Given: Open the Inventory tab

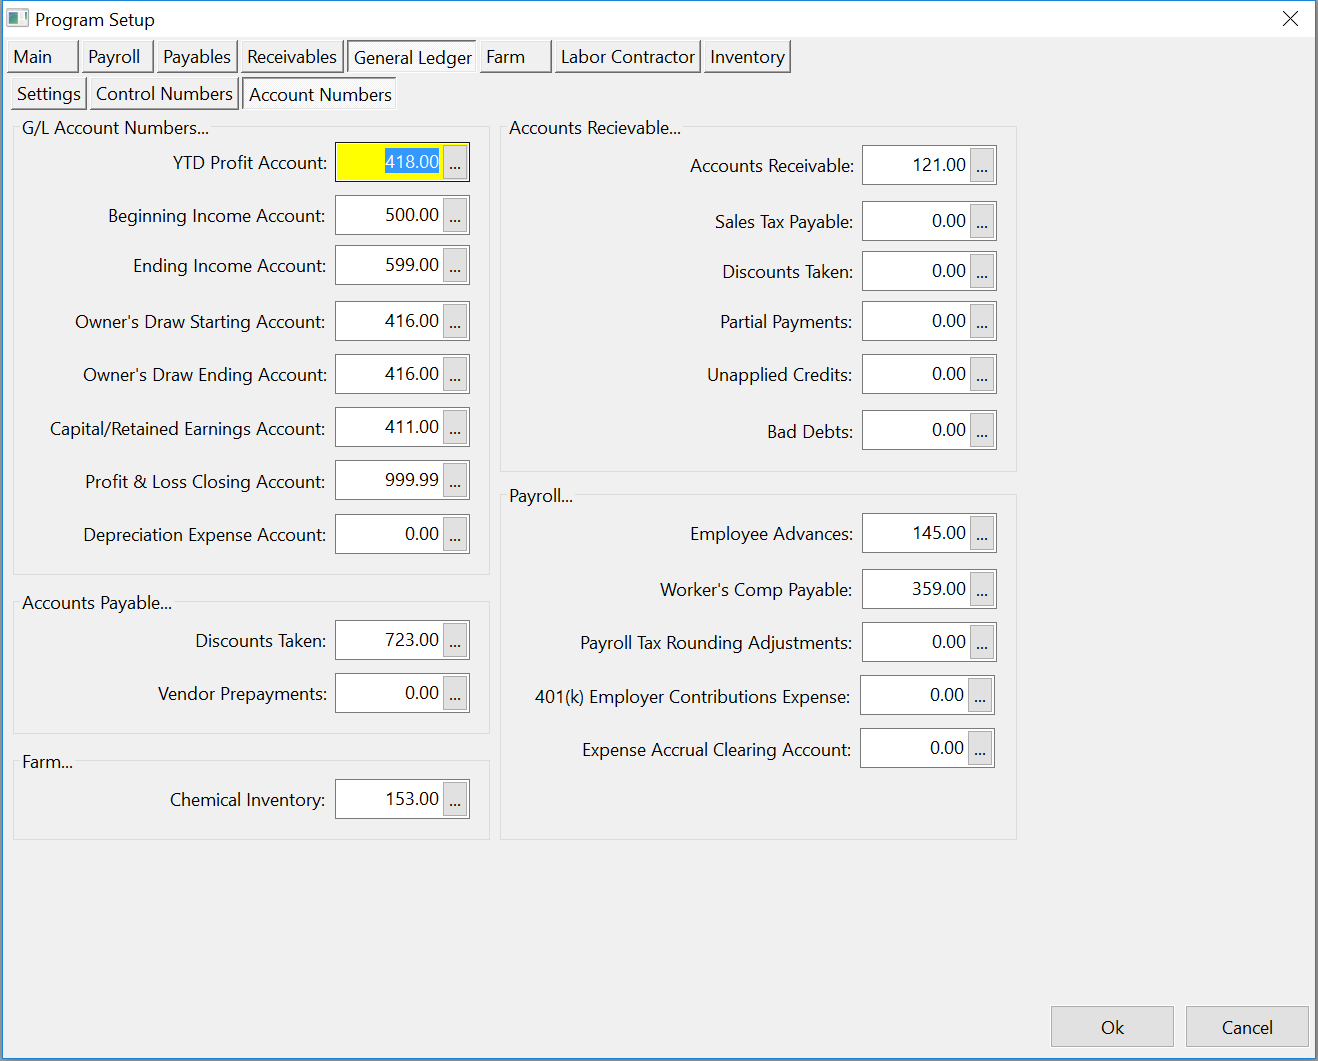Looking at the screenshot, I should pyautogui.click(x=747, y=57).
